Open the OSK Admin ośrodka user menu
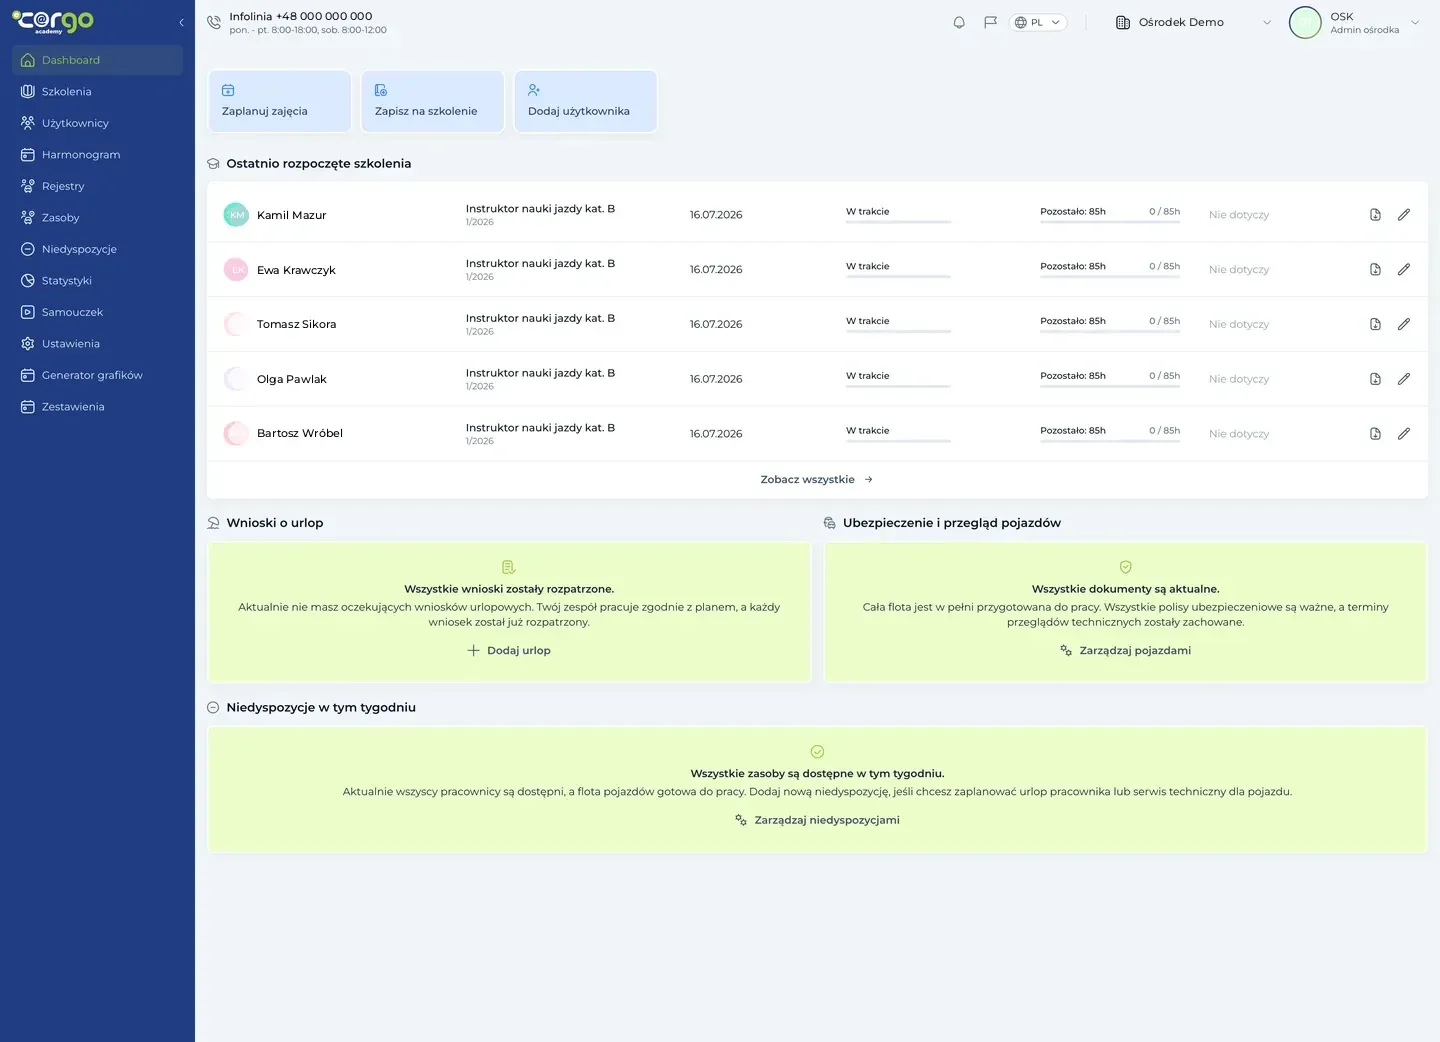Screen dimensions: 1440x1042 [1355, 22]
